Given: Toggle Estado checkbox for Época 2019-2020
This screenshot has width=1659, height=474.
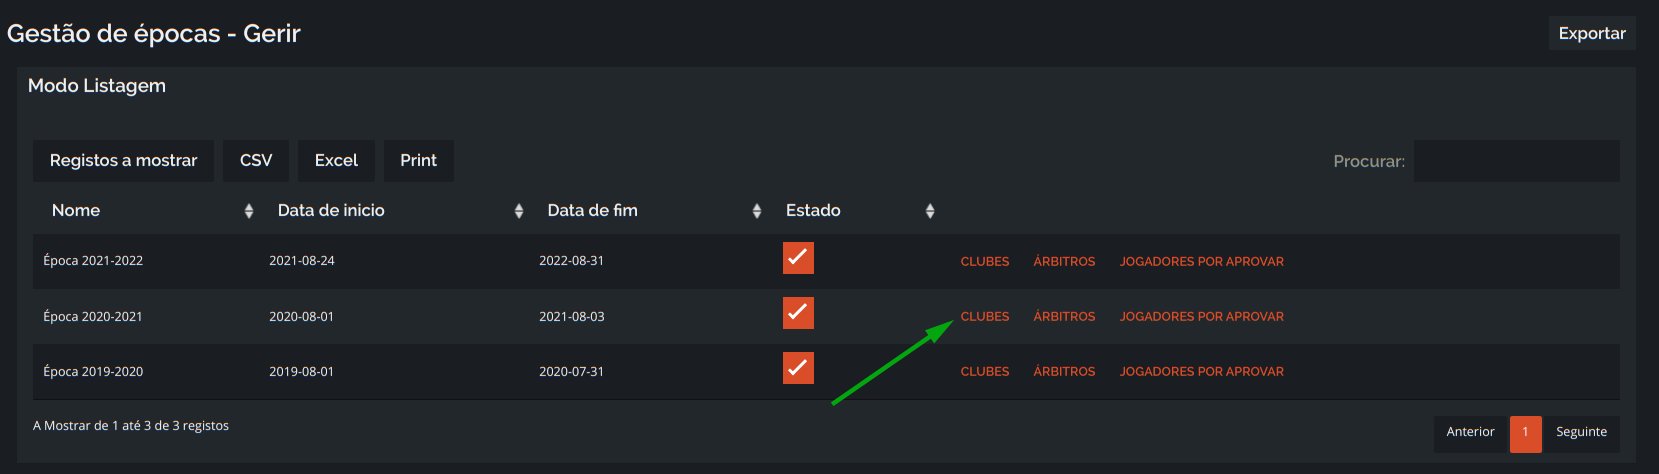Looking at the screenshot, I should pyautogui.click(x=798, y=368).
